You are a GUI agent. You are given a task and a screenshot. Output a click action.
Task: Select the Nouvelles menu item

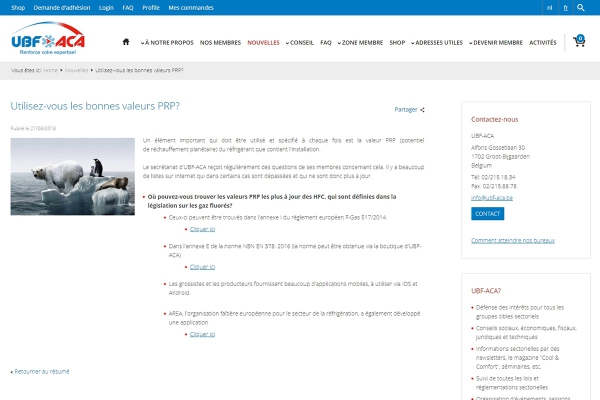pos(263,42)
